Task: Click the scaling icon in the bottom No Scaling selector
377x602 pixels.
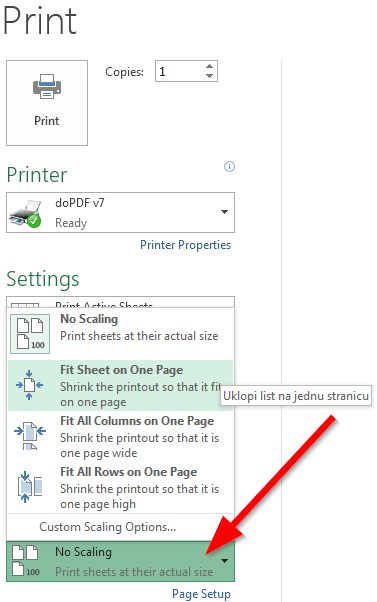Action: click(26, 561)
